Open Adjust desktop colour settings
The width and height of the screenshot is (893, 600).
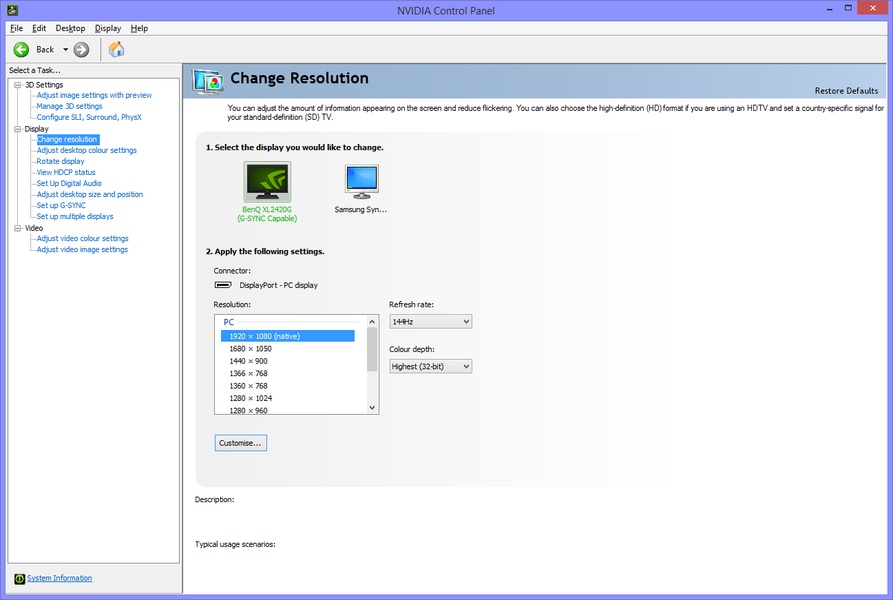click(x=87, y=150)
